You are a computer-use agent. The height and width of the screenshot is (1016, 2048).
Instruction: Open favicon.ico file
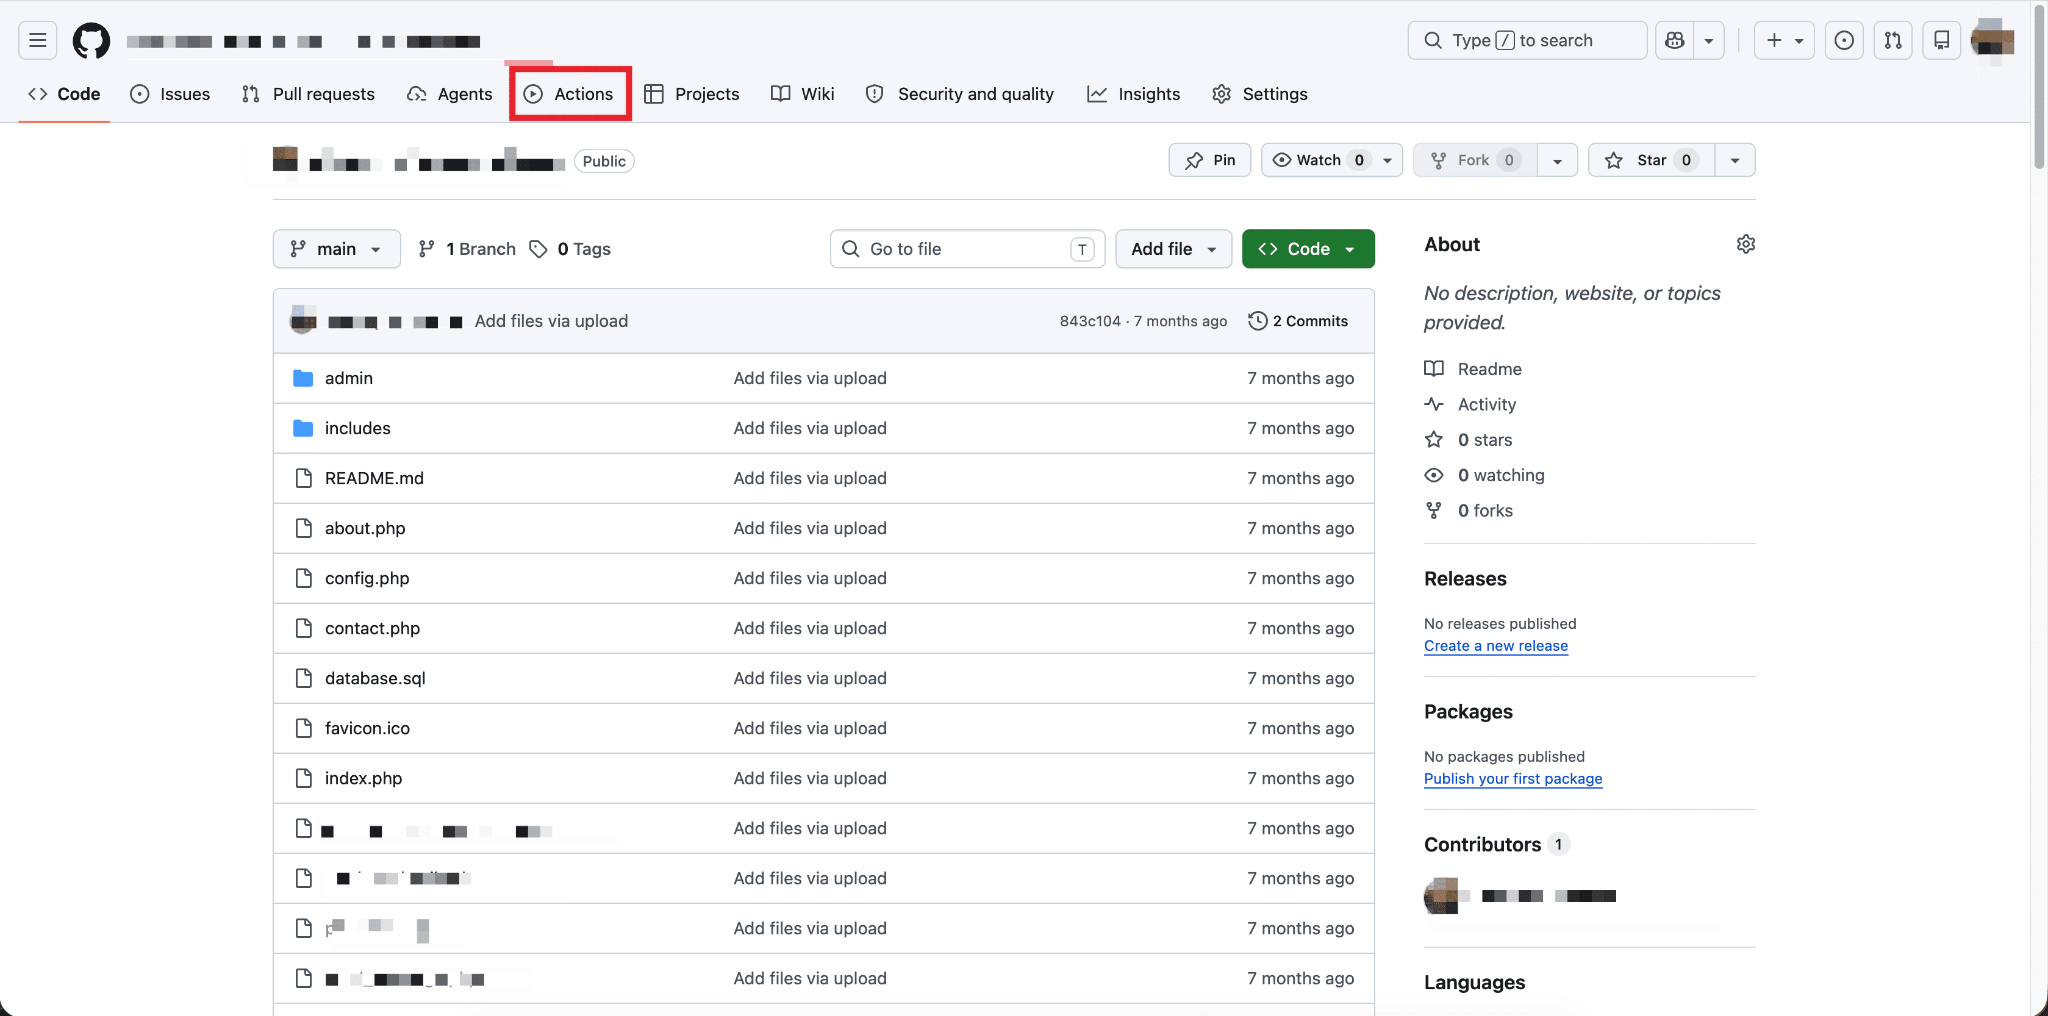click(367, 728)
